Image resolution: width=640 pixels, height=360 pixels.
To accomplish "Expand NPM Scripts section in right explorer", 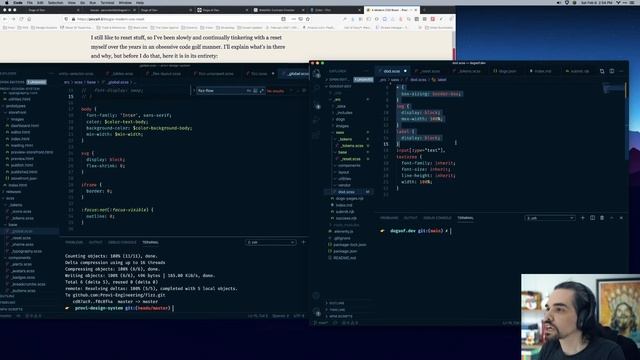I will [x=340, y=316].
